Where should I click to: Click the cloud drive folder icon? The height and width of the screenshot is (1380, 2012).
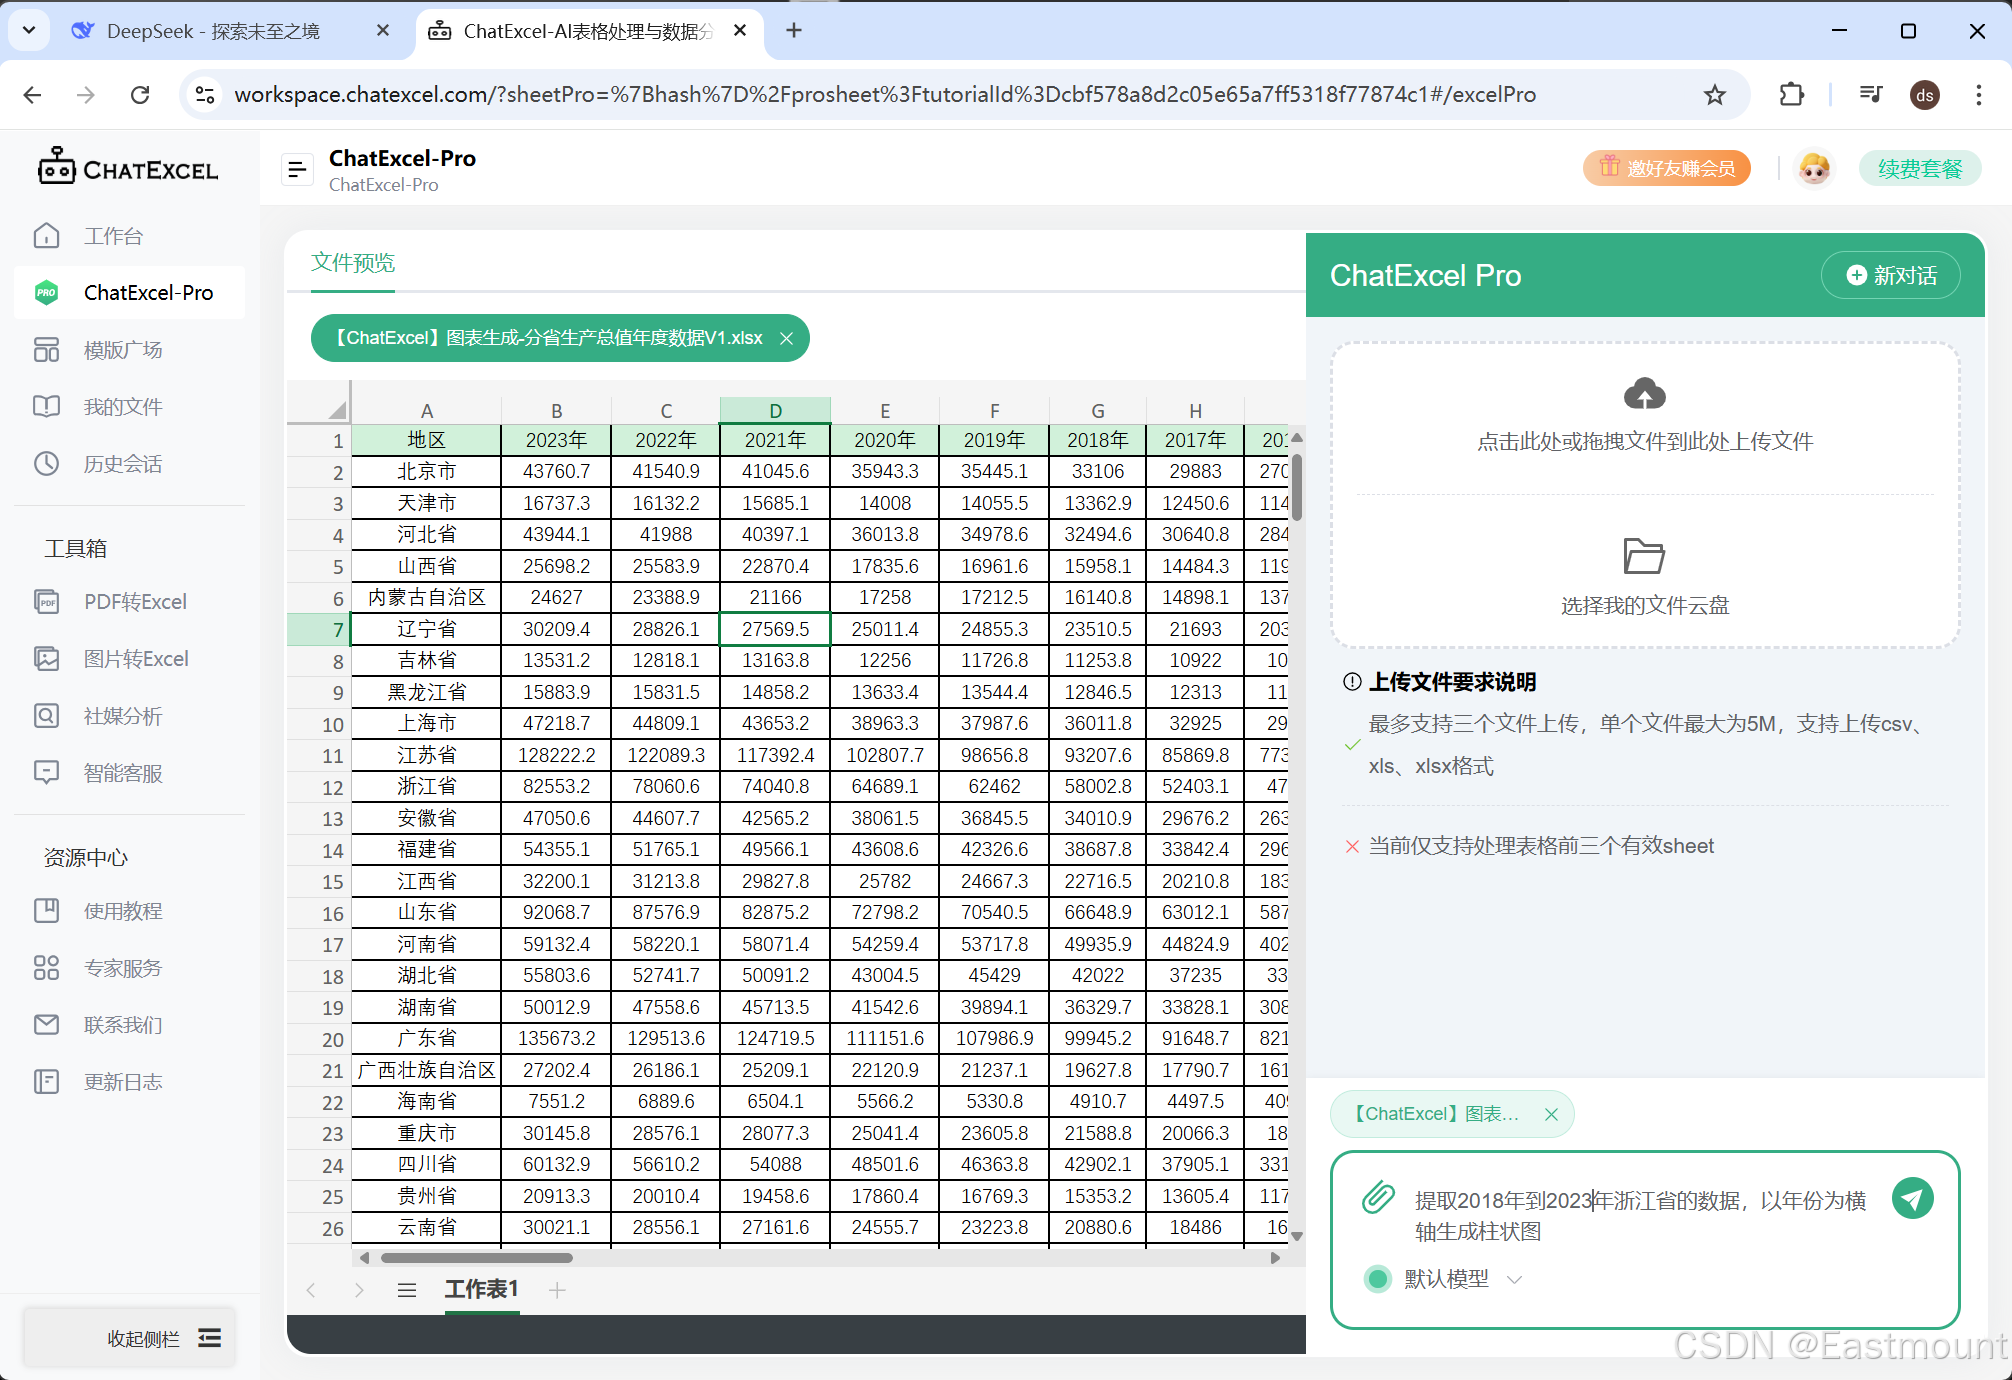click(x=1643, y=556)
